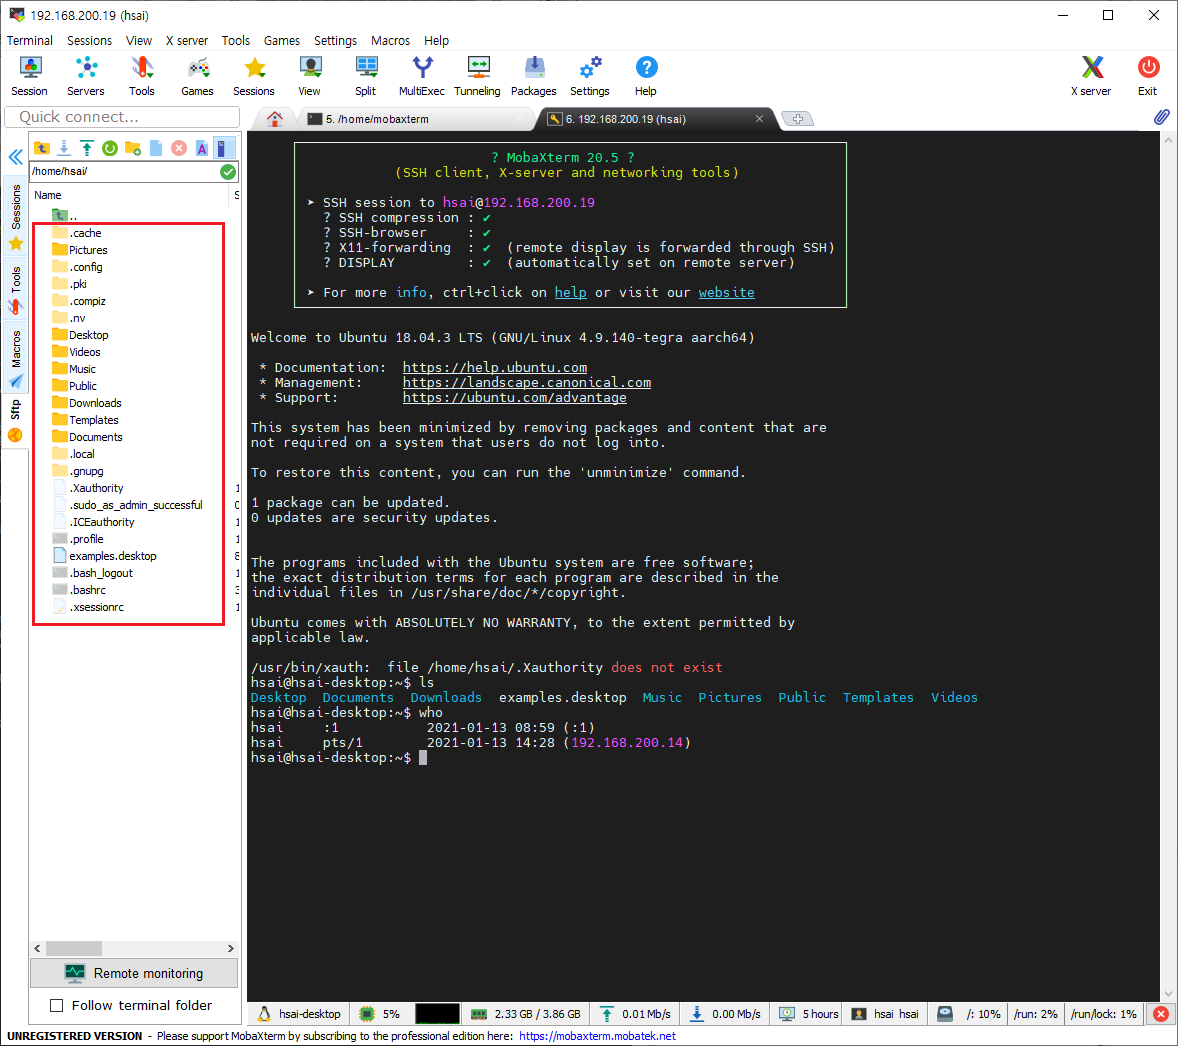Open the Tools side tab
Screen dimensions: 1178x1046
[16, 289]
